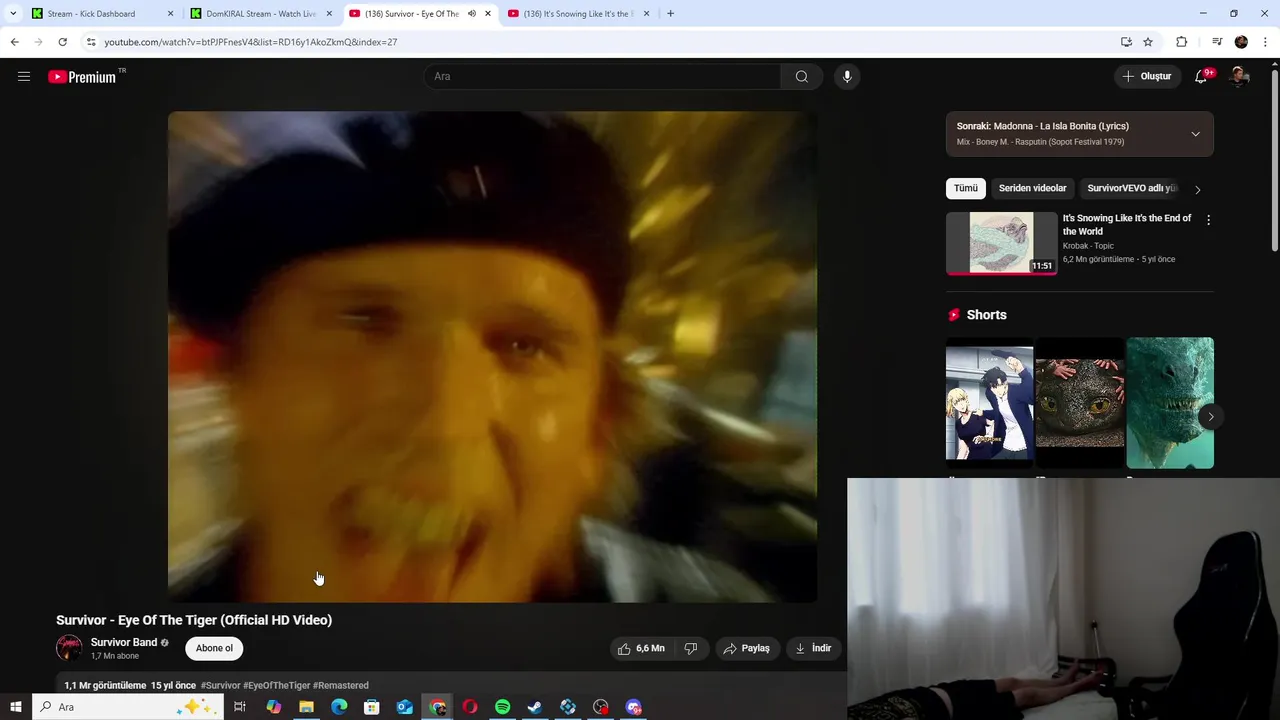Open Steam from the taskbar
This screenshot has width=1280, height=720.
pos(535,707)
